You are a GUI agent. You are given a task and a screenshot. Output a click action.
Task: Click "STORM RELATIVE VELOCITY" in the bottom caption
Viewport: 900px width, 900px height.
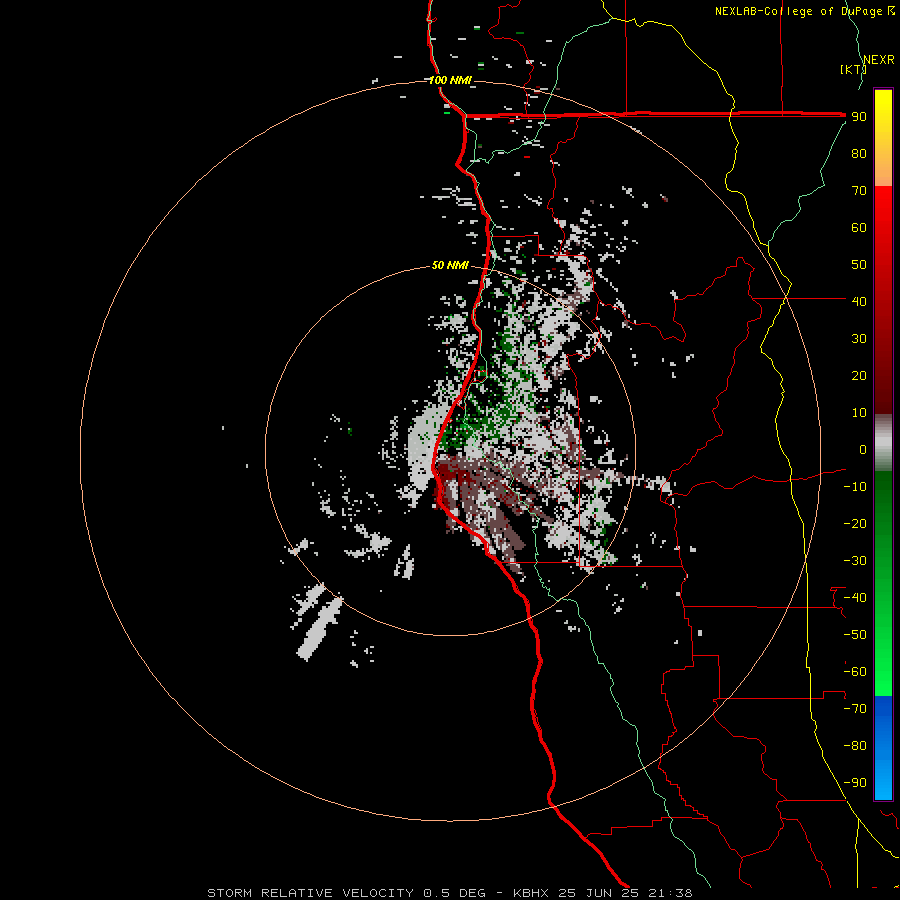pos(311,893)
